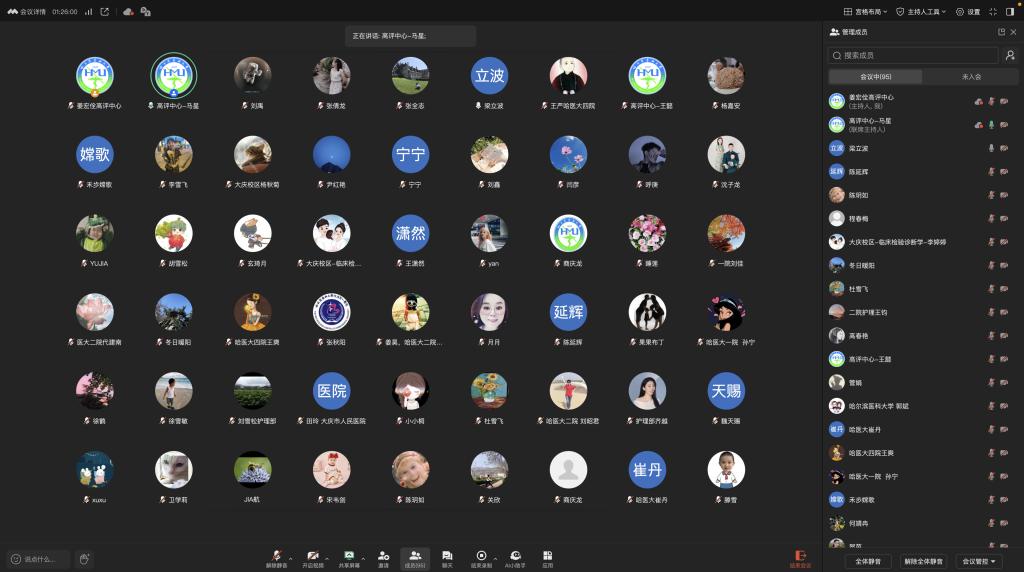Click the 共享屏幕 share screen icon

(x=349, y=555)
